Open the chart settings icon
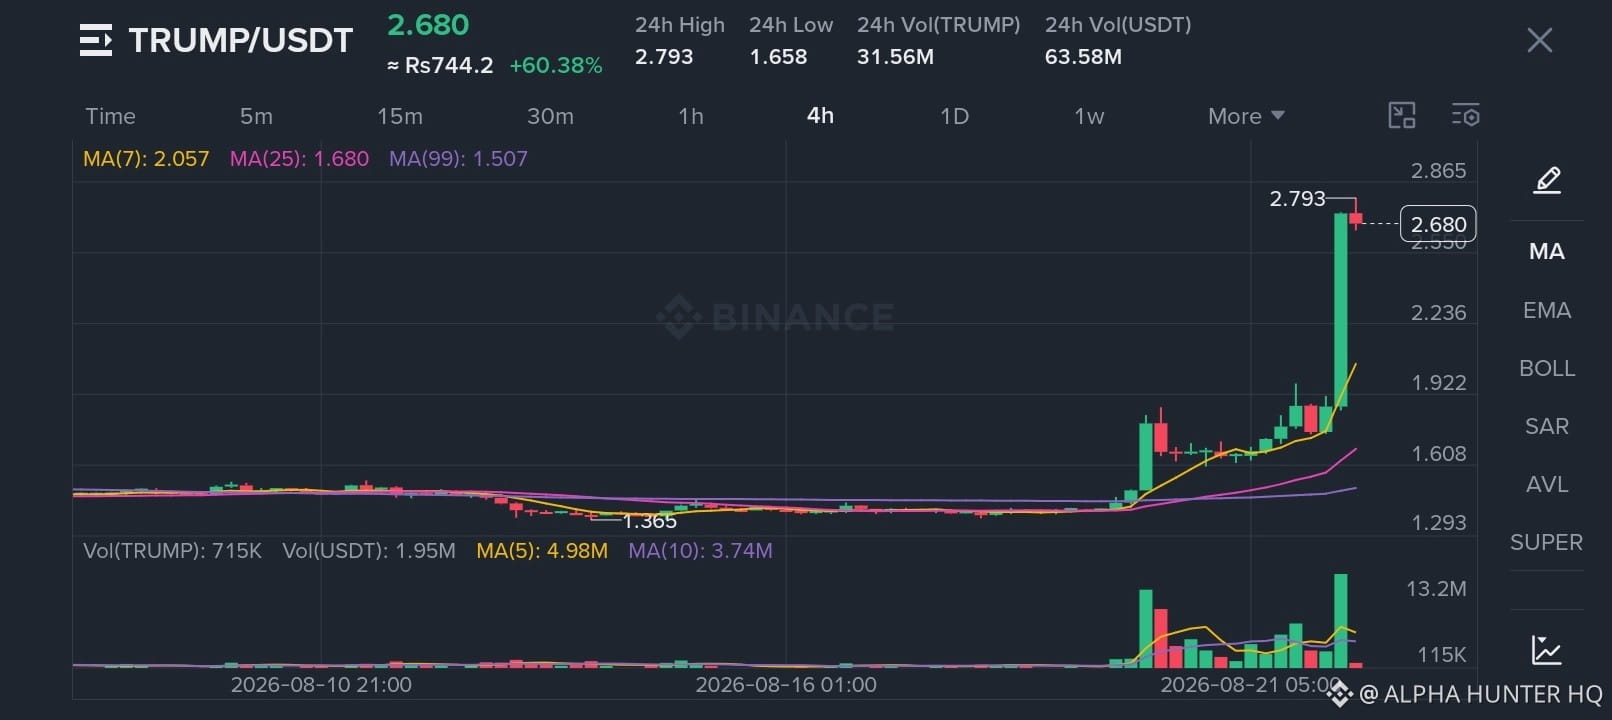Image resolution: width=1612 pixels, height=720 pixels. (x=1466, y=115)
